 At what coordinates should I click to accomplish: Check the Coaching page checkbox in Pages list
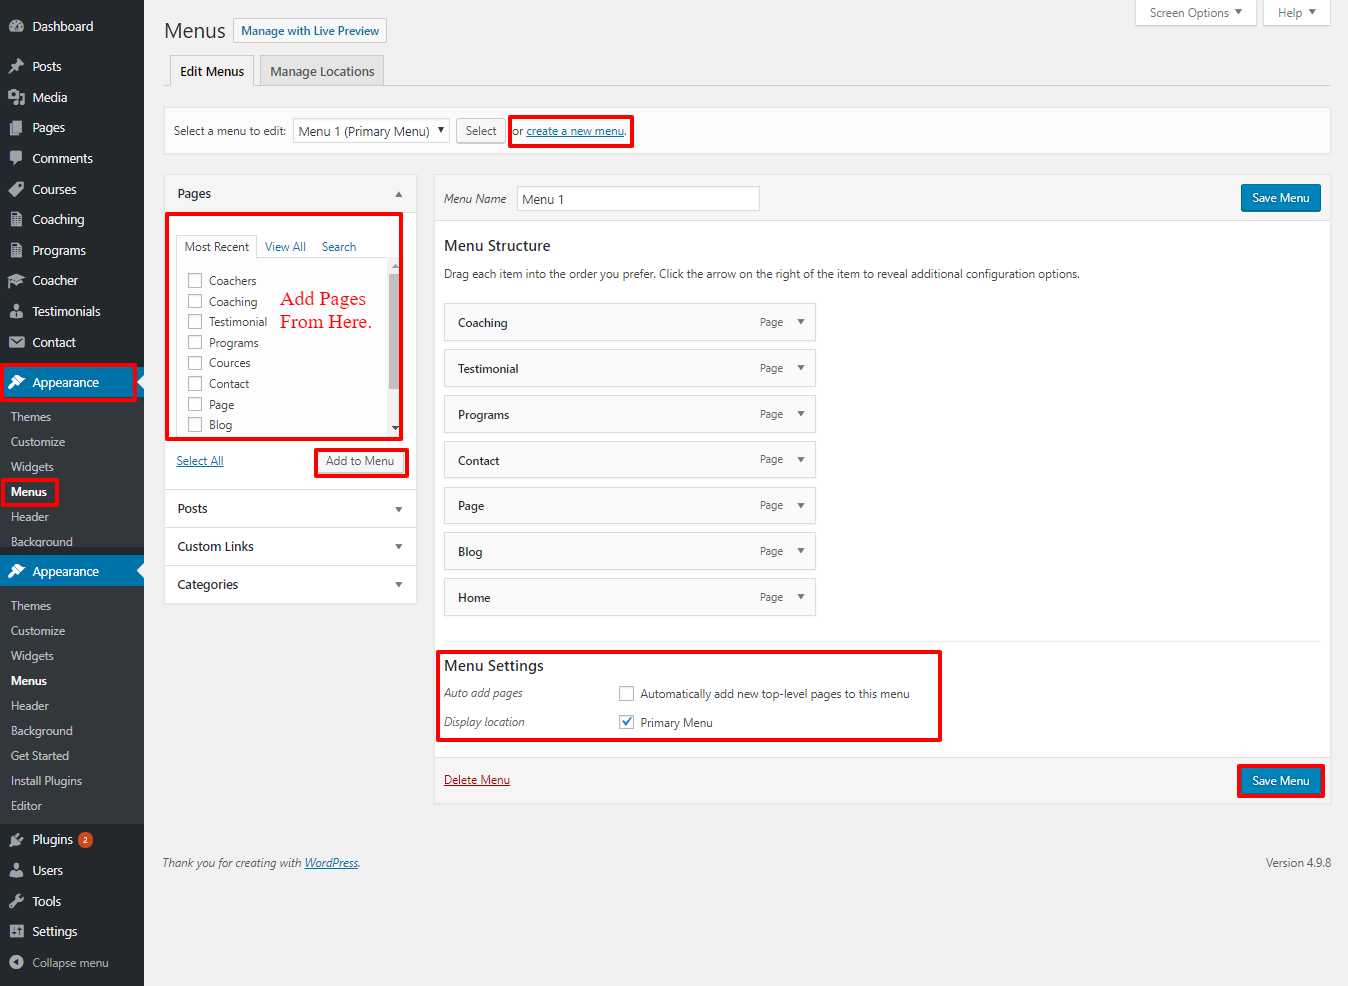point(195,301)
